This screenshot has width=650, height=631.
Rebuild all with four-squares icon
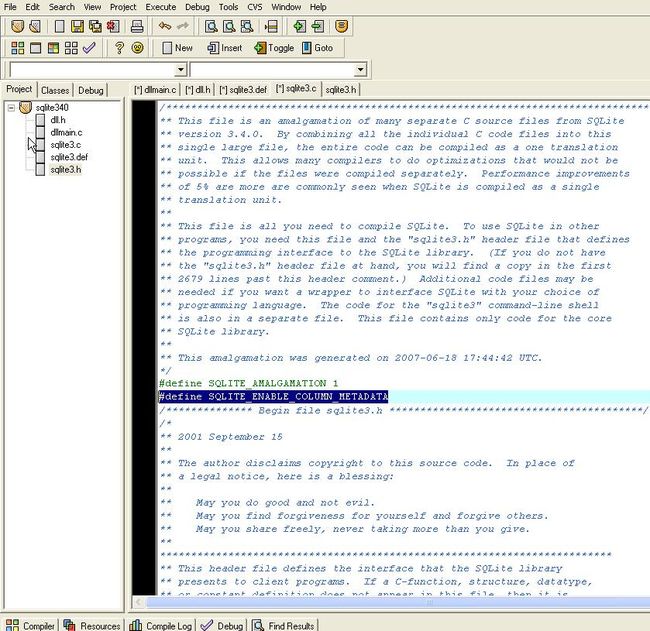tap(71, 48)
